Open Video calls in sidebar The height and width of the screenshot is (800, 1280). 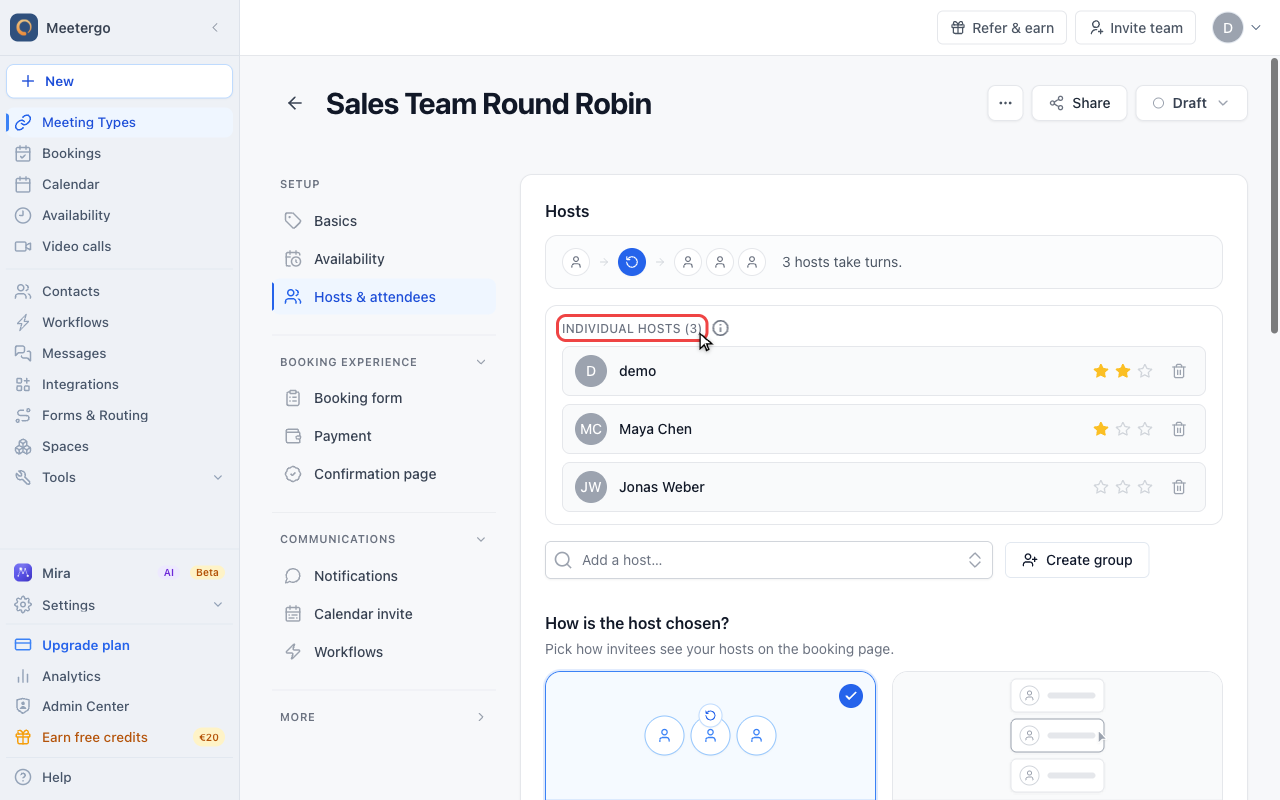tap(119, 246)
